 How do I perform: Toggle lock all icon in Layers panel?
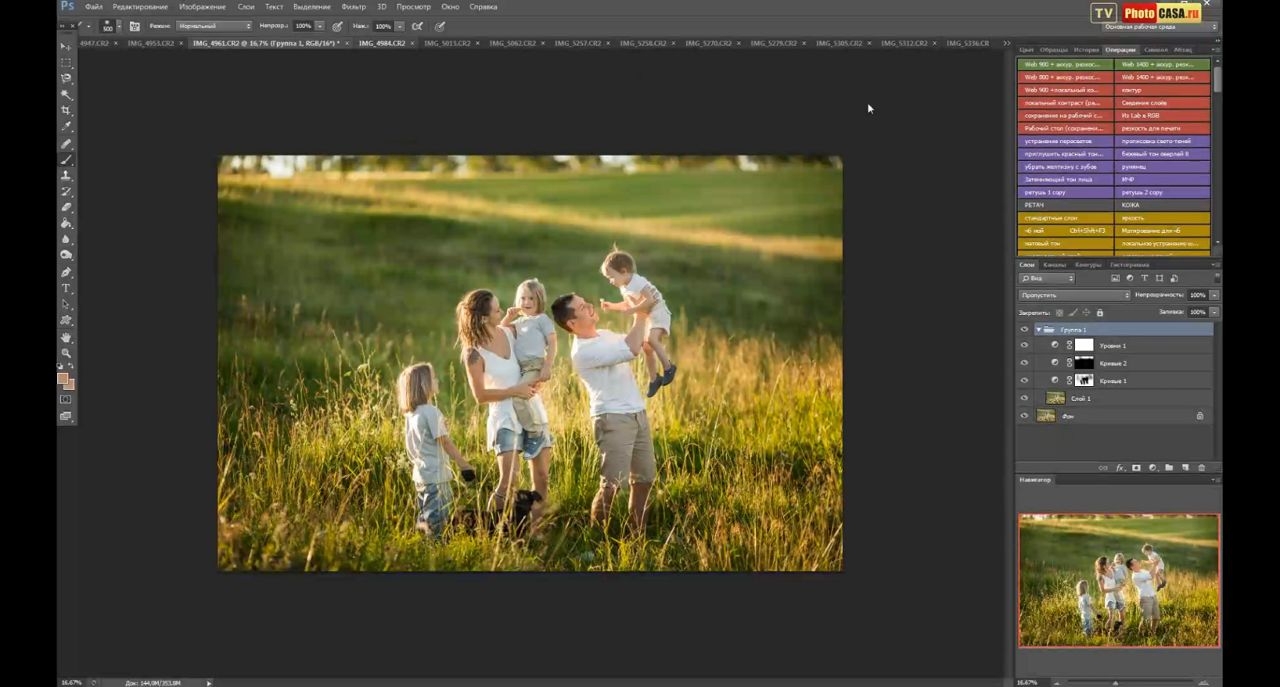click(1100, 312)
